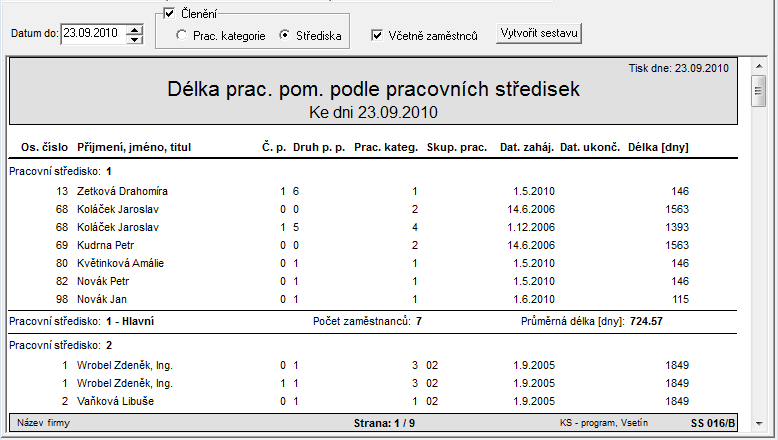Click the Květinková Amálie row

[373, 263]
